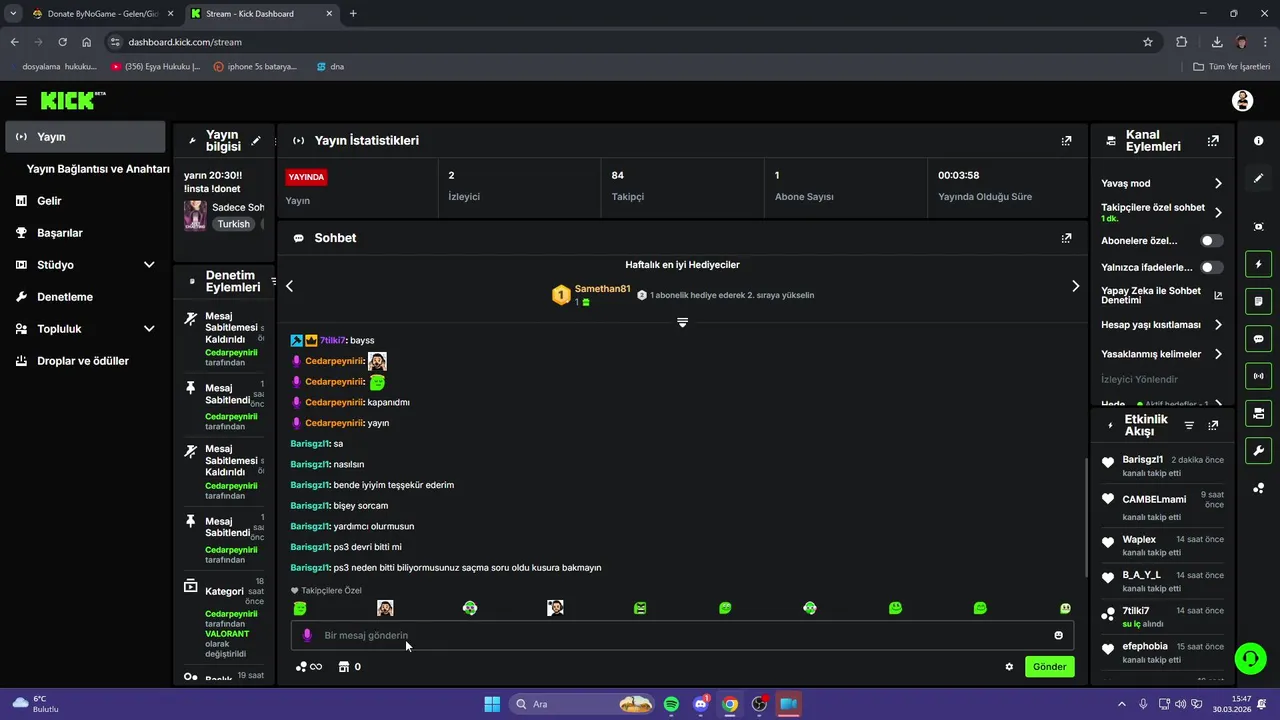Viewport: 1280px width, 720px height.
Task: Click the pencil icon in right toolbar
Action: pyautogui.click(x=1258, y=178)
